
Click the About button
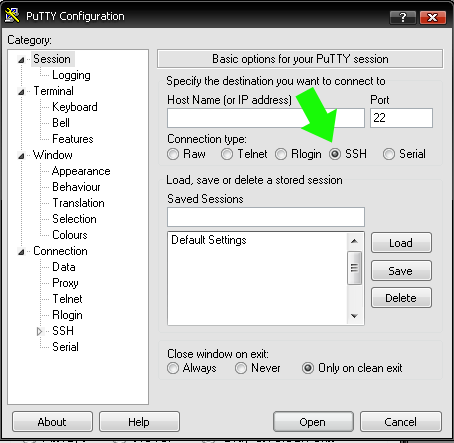coord(52,422)
